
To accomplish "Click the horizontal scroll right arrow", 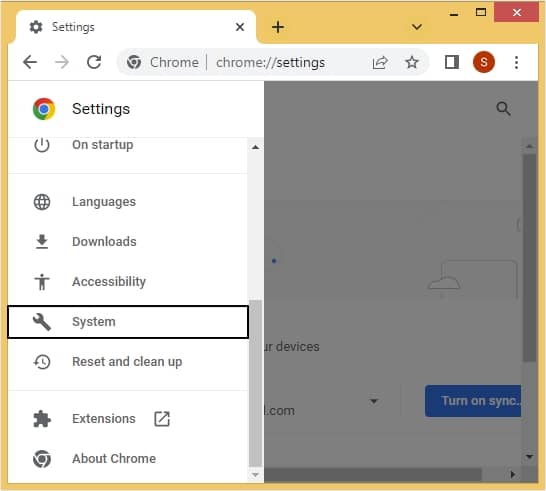I will pyautogui.click(x=513, y=474).
